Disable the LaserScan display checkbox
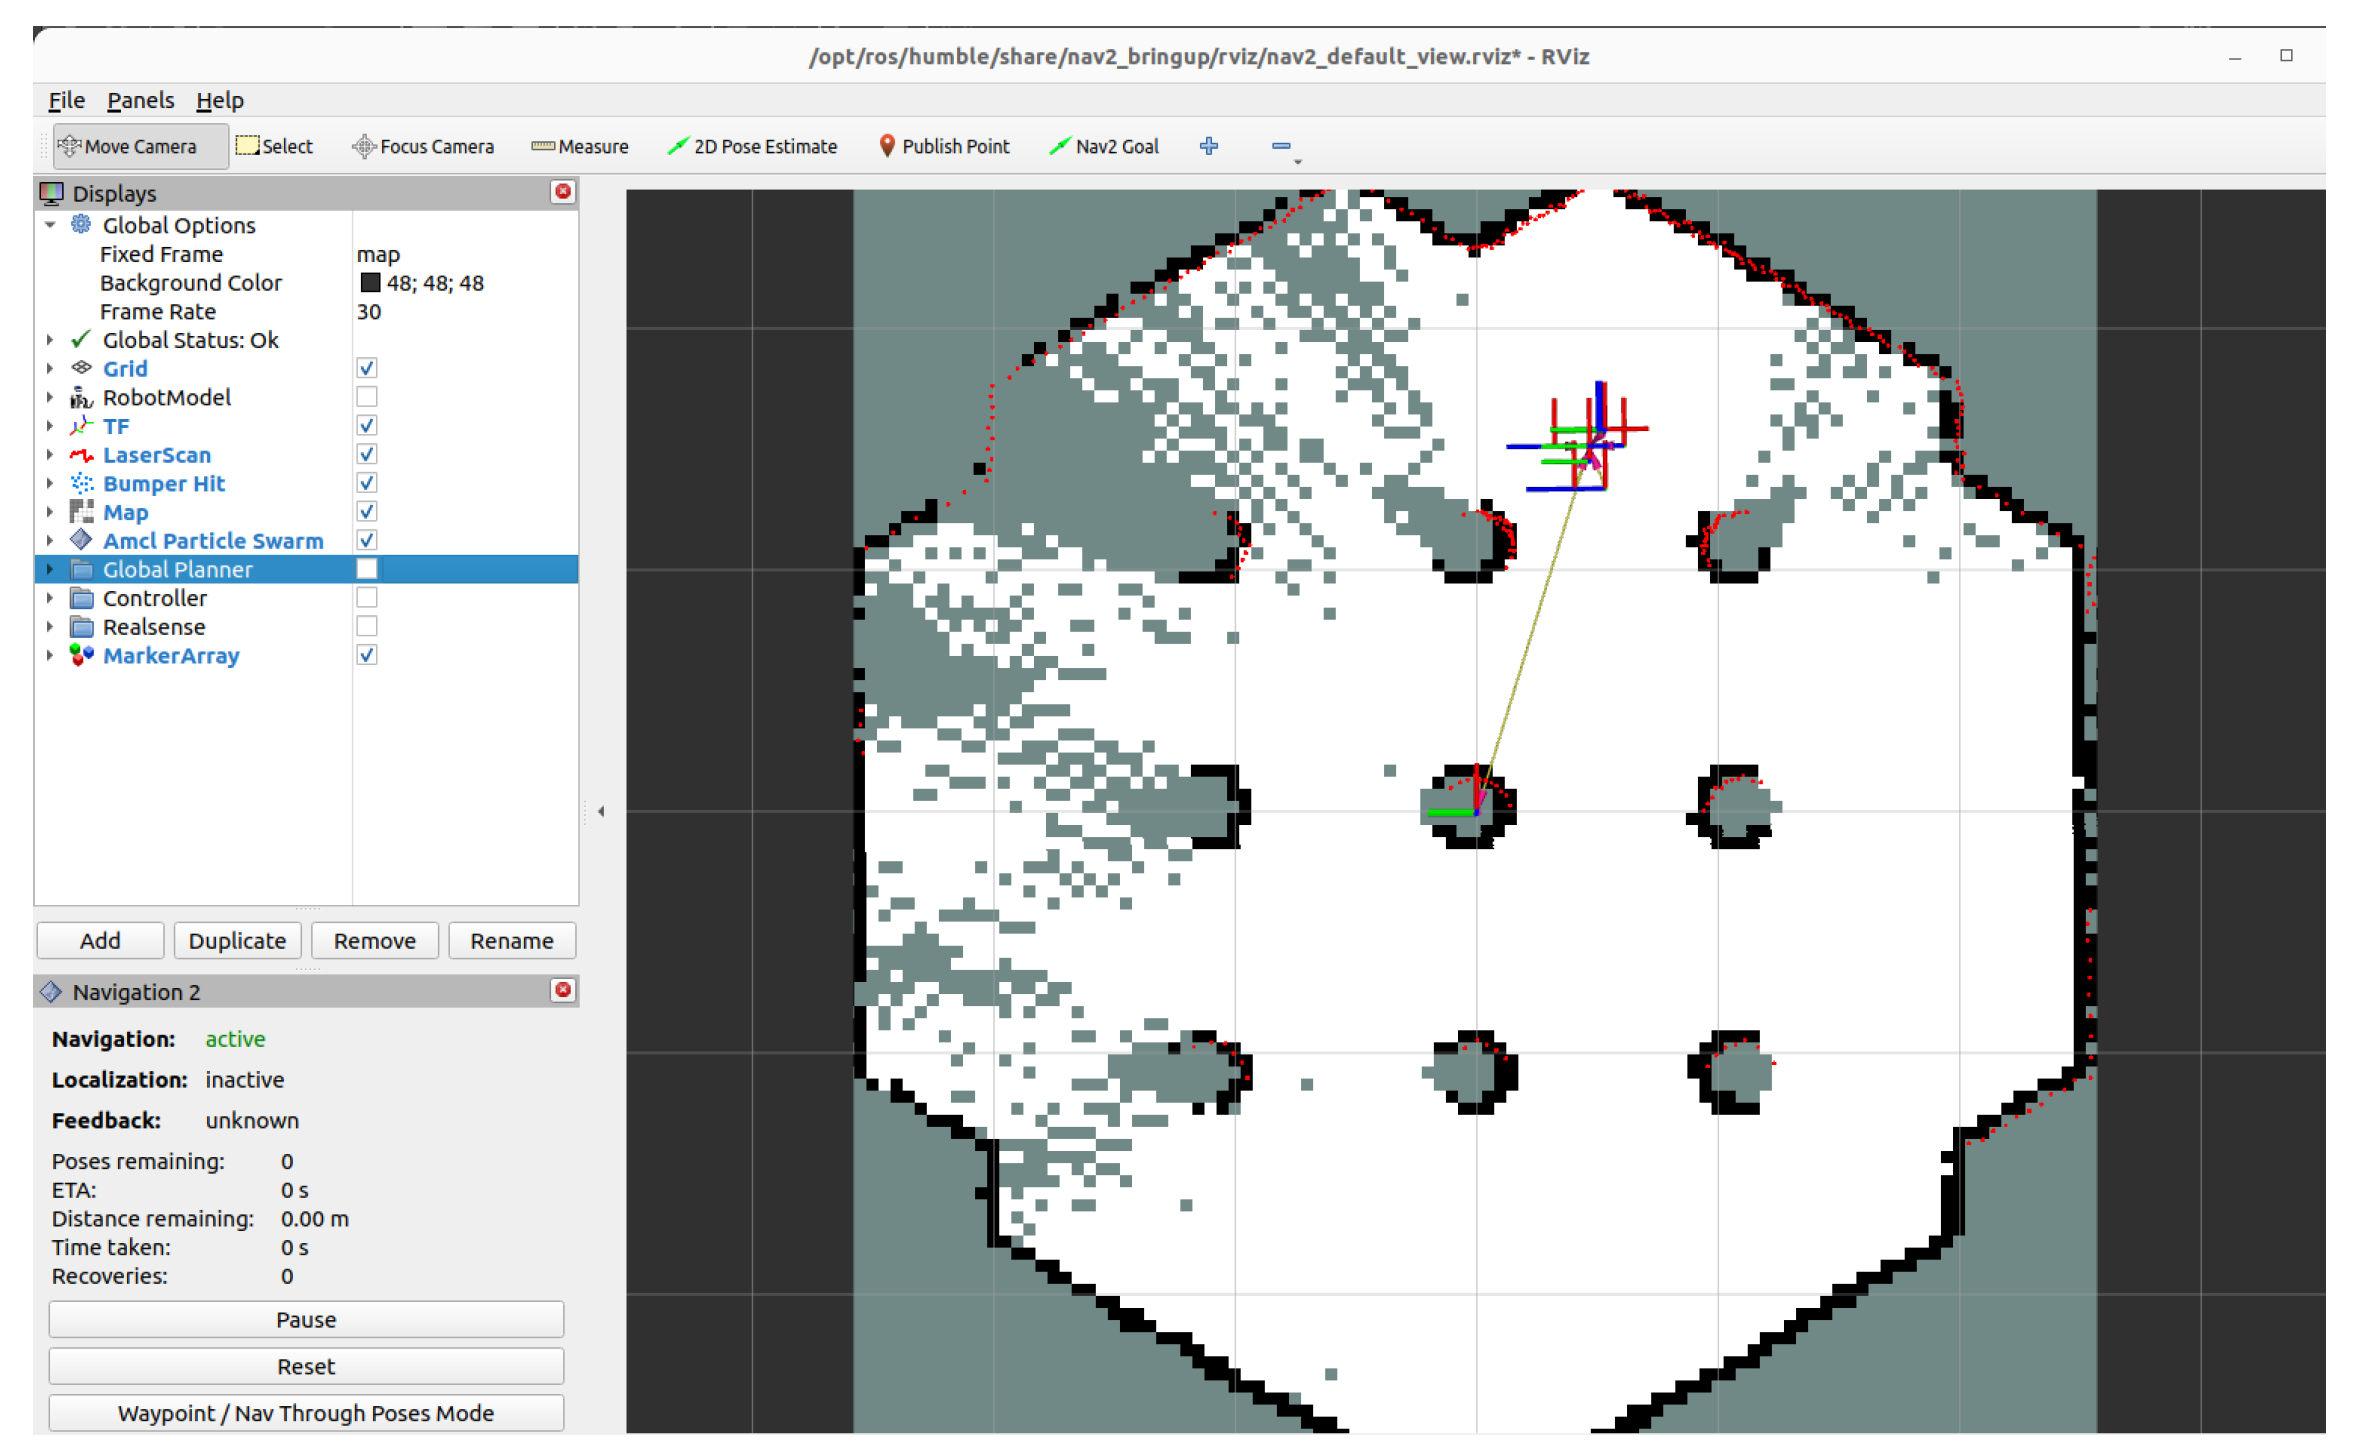This screenshot has width=2353, height=1452. point(367,454)
